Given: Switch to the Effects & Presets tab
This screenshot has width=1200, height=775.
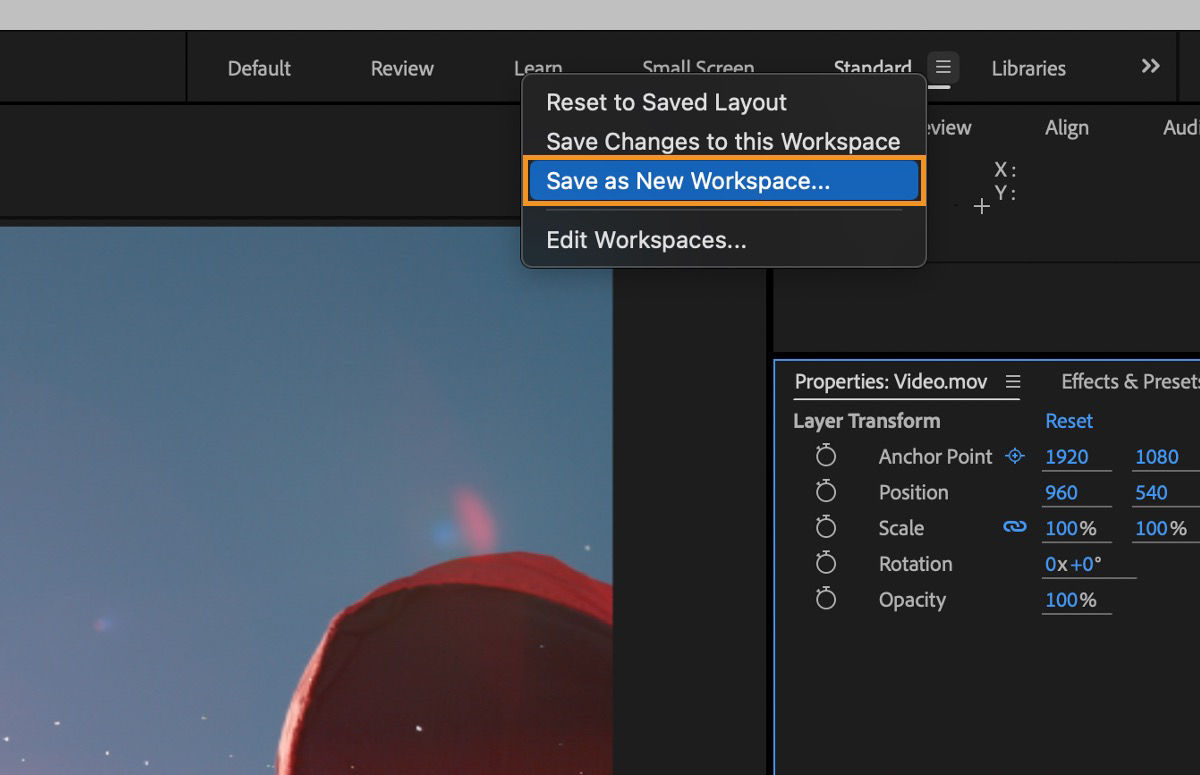Looking at the screenshot, I should pyautogui.click(x=1129, y=382).
